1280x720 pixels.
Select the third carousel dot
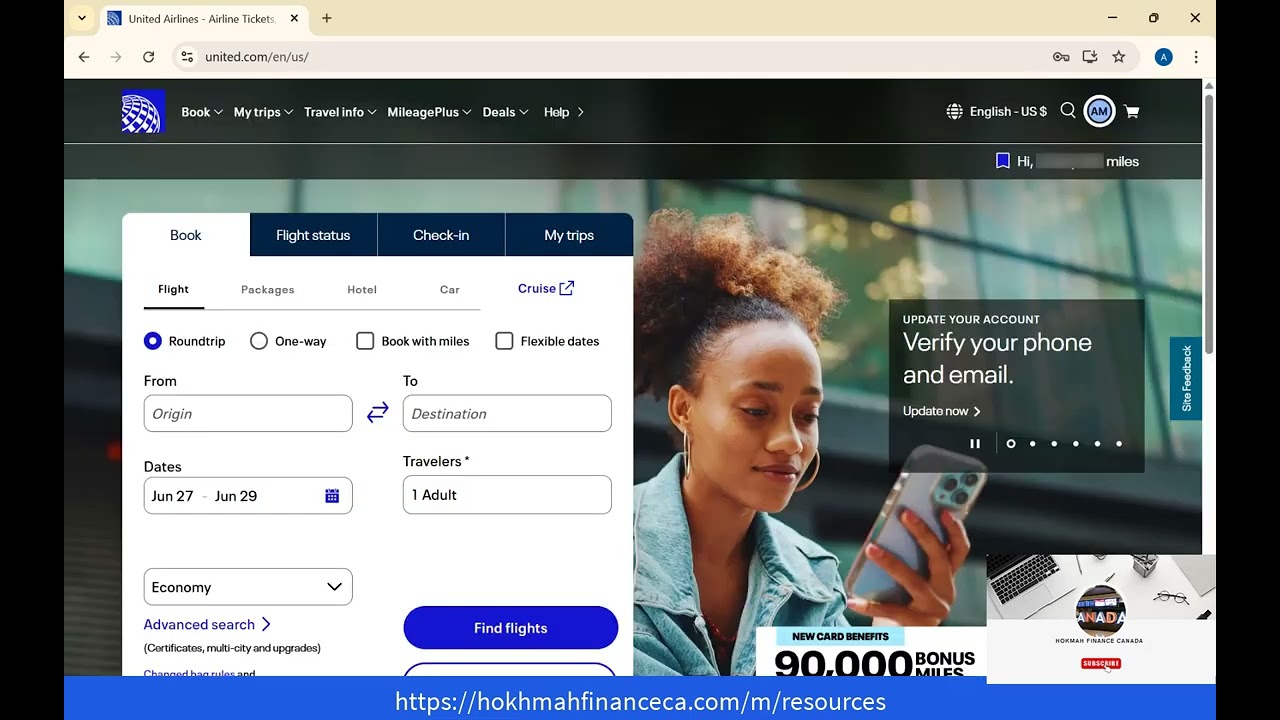[1054, 444]
